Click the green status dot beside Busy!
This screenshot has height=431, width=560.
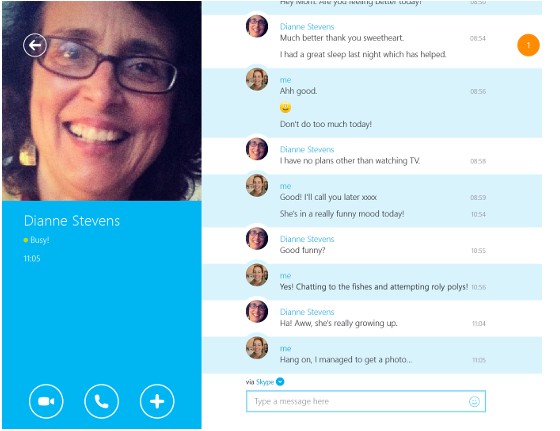point(26,240)
